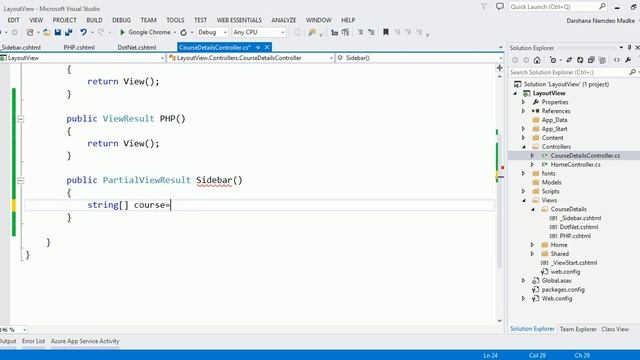640x360 pixels.
Task: Select HomeController.cs in Solution Explorer
Action: tap(576, 164)
